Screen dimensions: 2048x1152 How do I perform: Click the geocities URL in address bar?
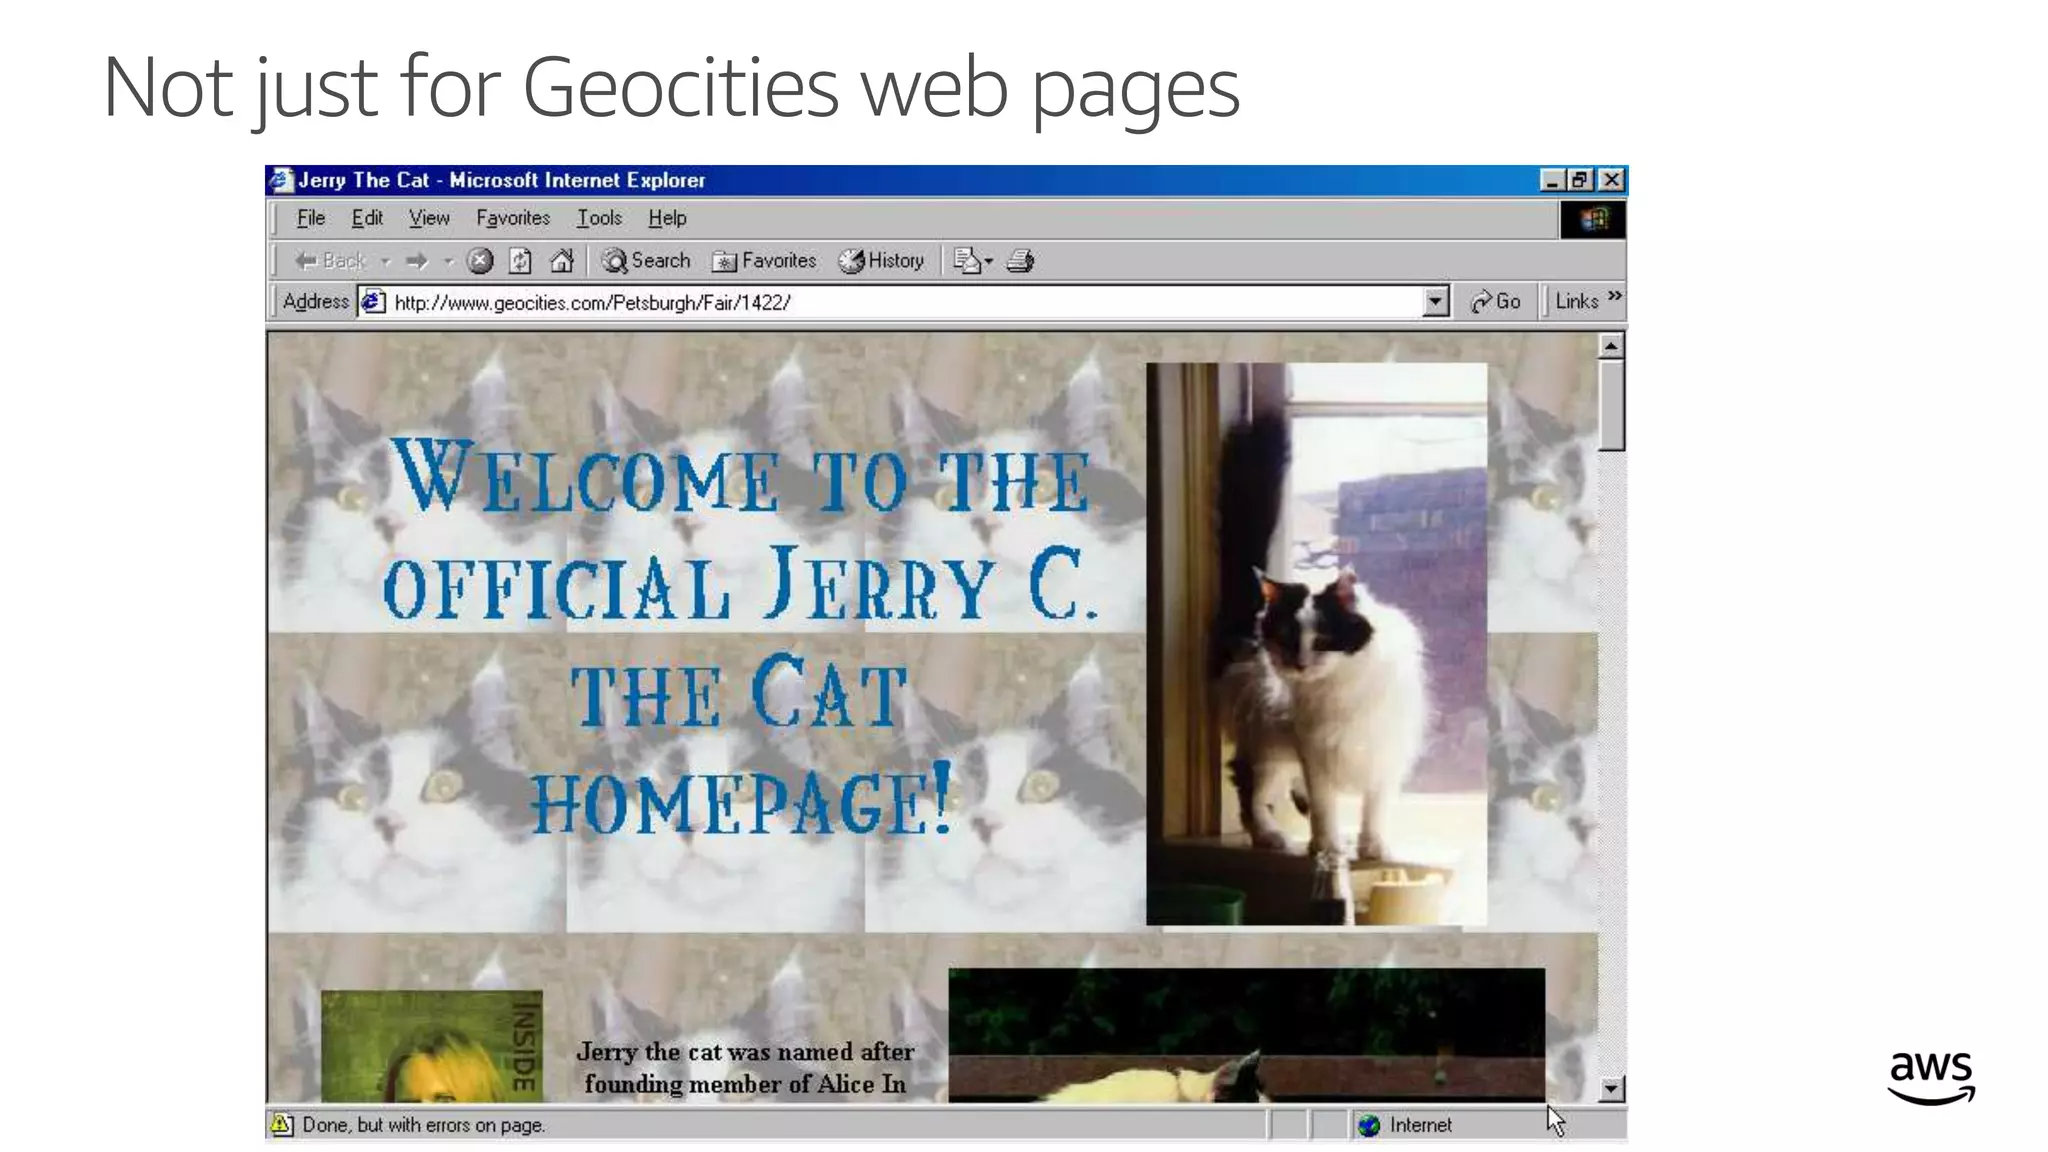coord(592,302)
